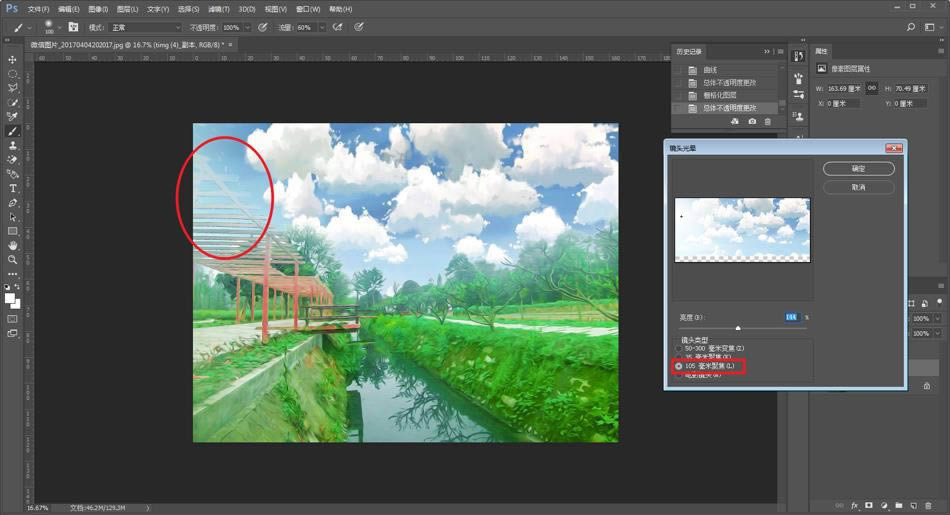Select the Clone Stamp tool
The width and height of the screenshot is (950, 515).
[13, 145]
